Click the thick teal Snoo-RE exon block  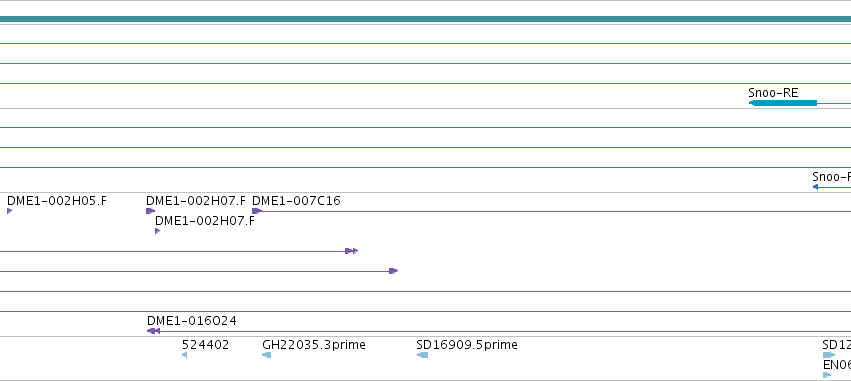(x=783, y=103)
